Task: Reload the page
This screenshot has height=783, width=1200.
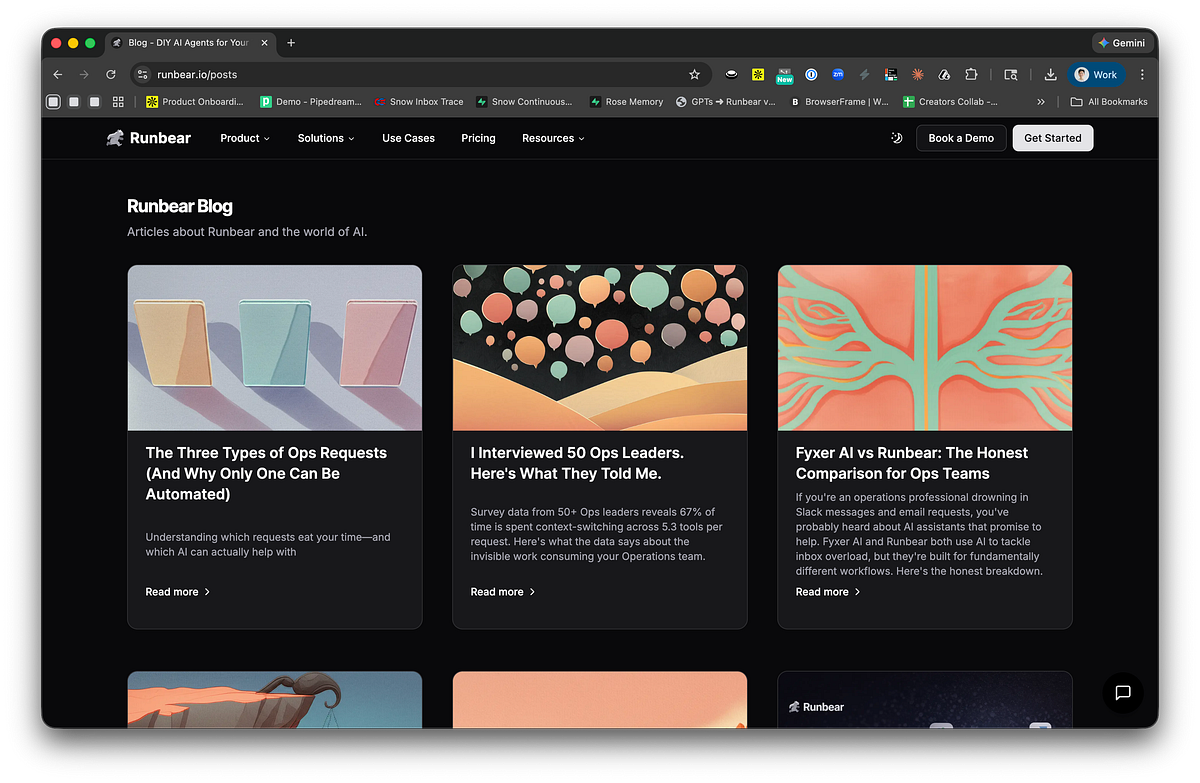Action: [x=111, y=74]
